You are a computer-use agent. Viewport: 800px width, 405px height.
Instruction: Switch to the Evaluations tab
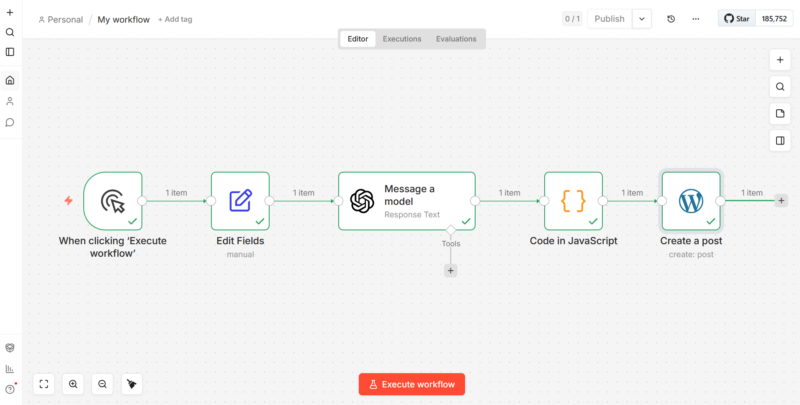click(456, 39)
